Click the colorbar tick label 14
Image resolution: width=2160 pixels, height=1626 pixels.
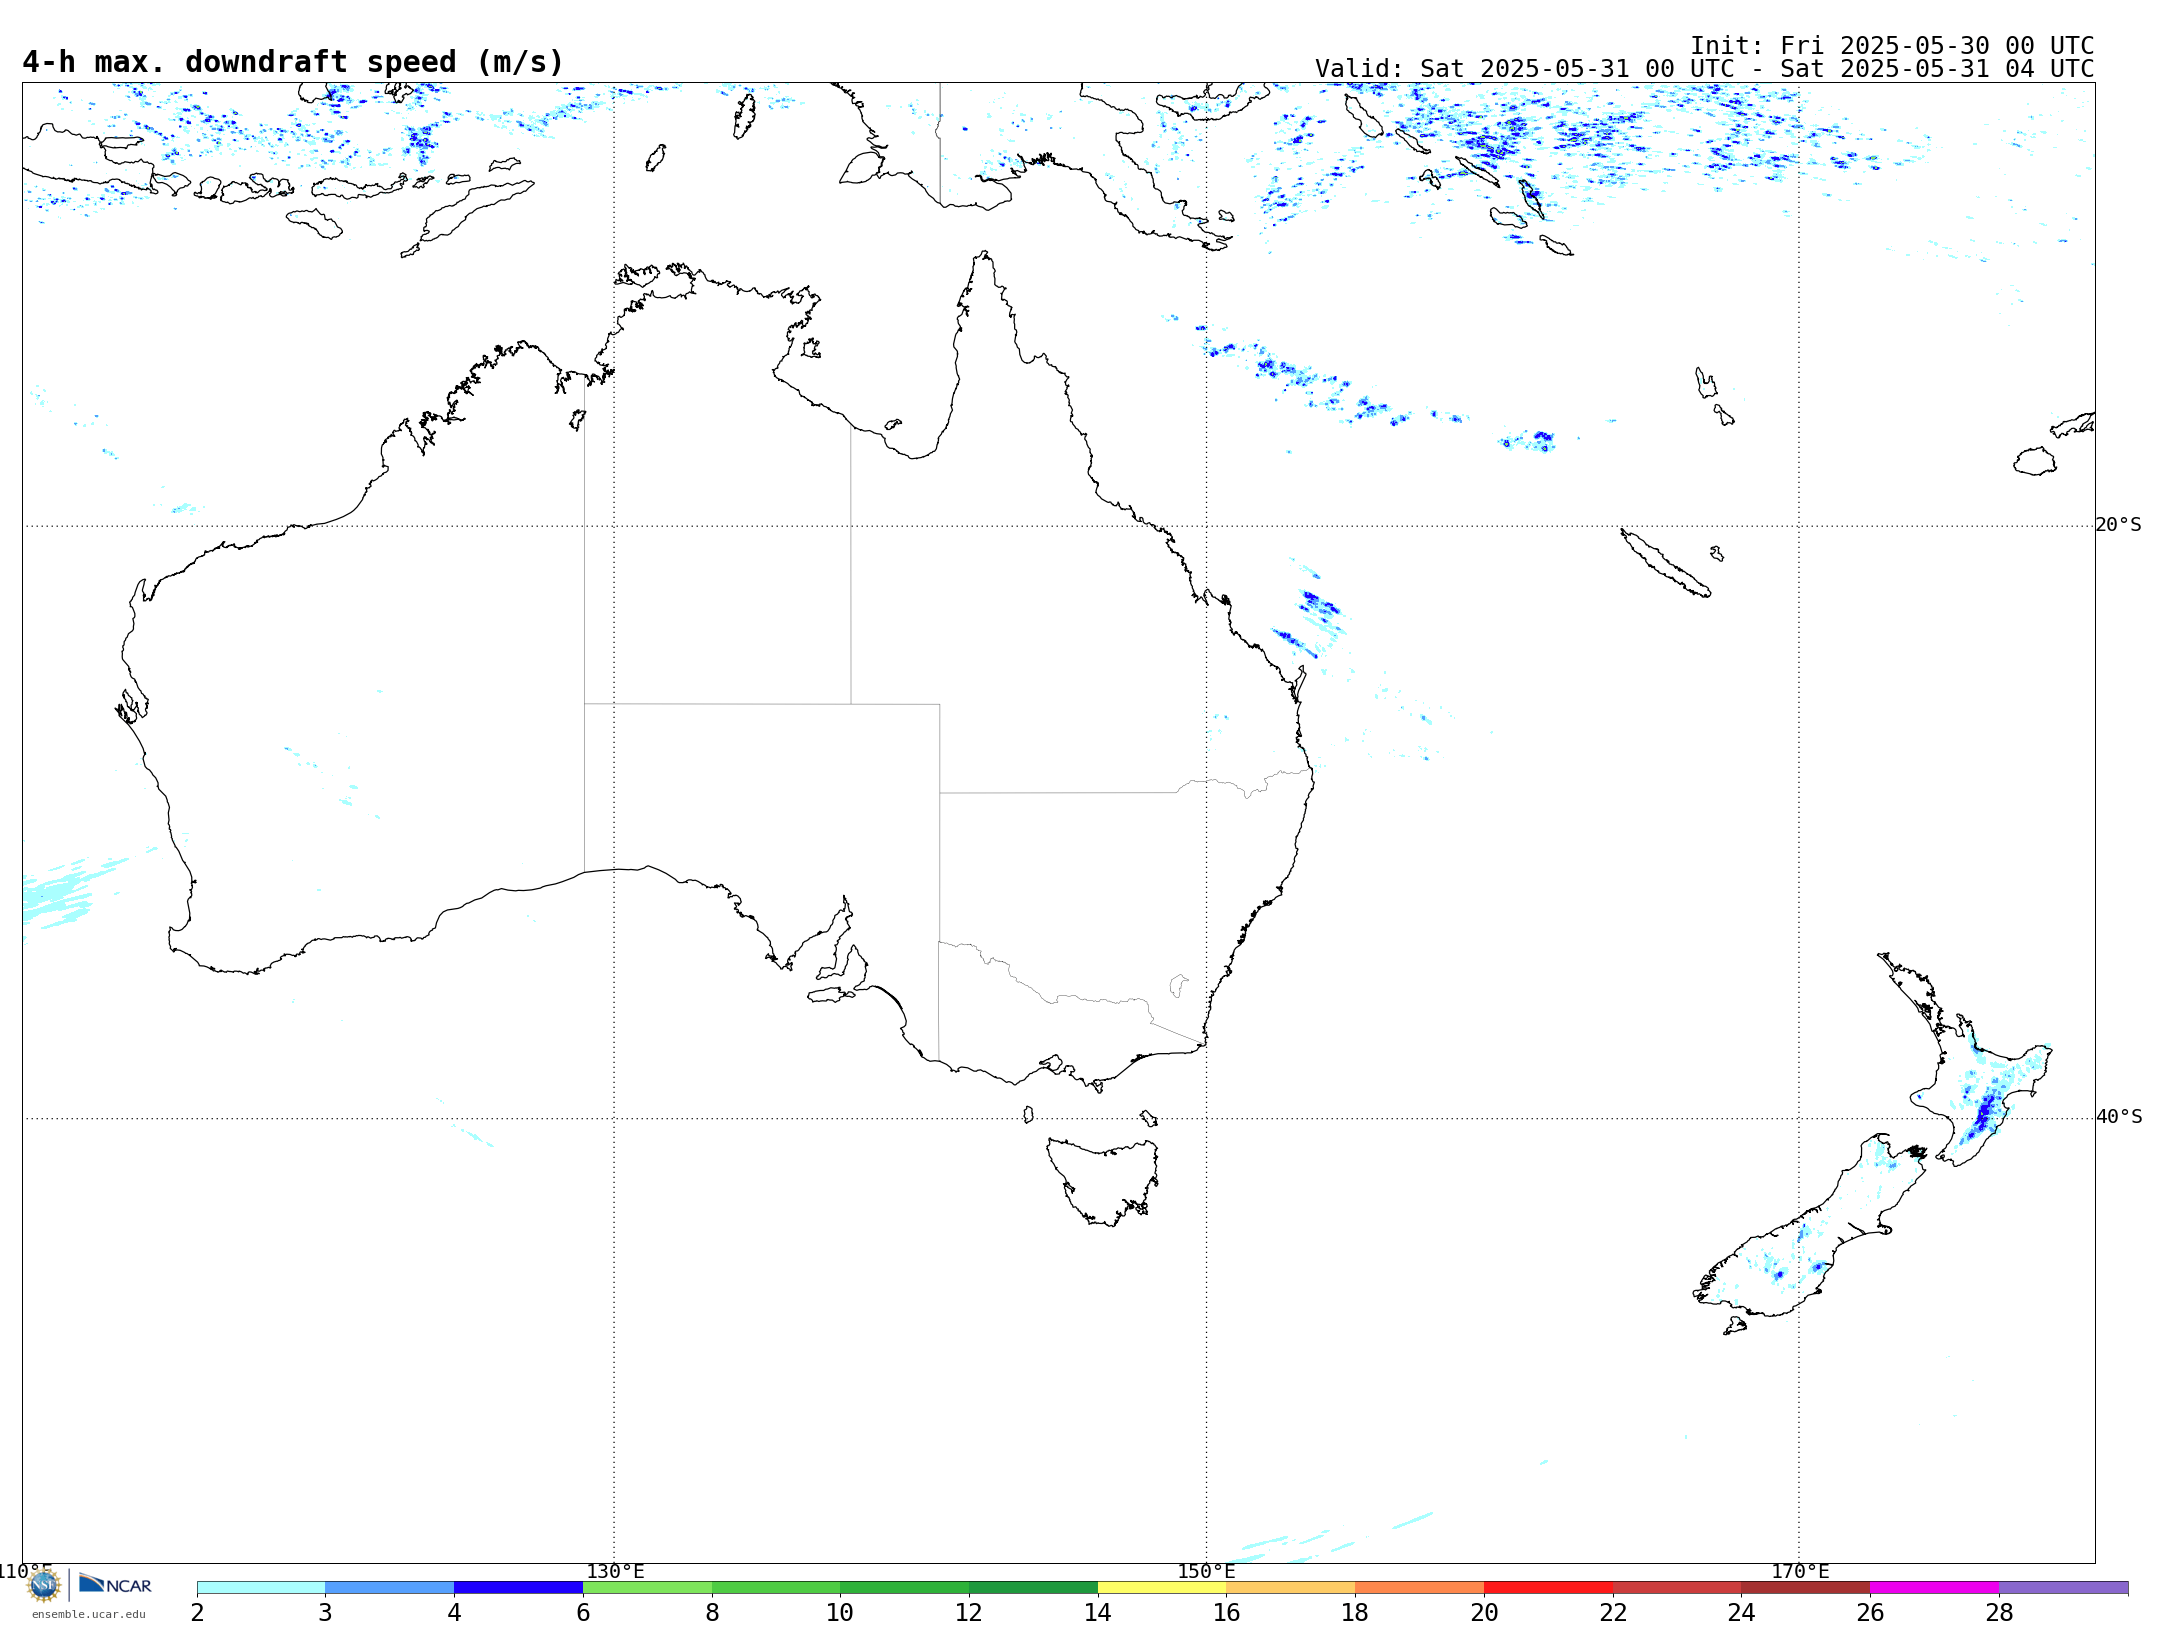[x=1098, y=1613]
